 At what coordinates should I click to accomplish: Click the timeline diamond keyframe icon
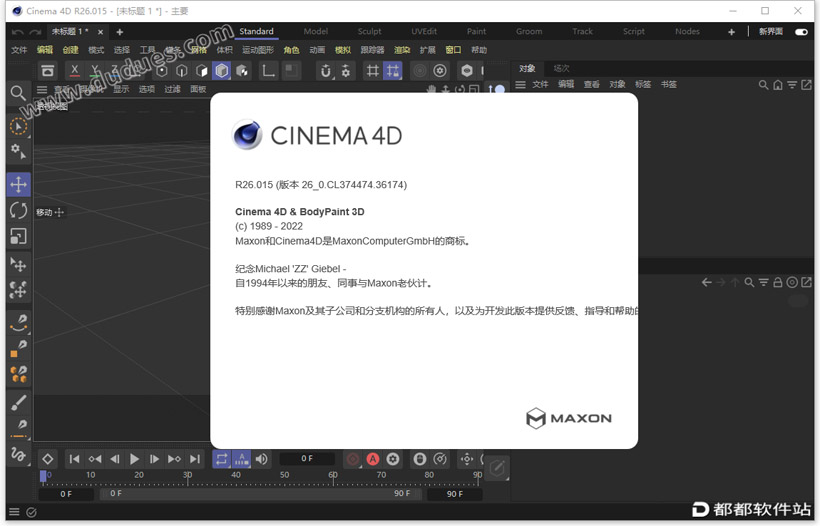pos(48,459)
